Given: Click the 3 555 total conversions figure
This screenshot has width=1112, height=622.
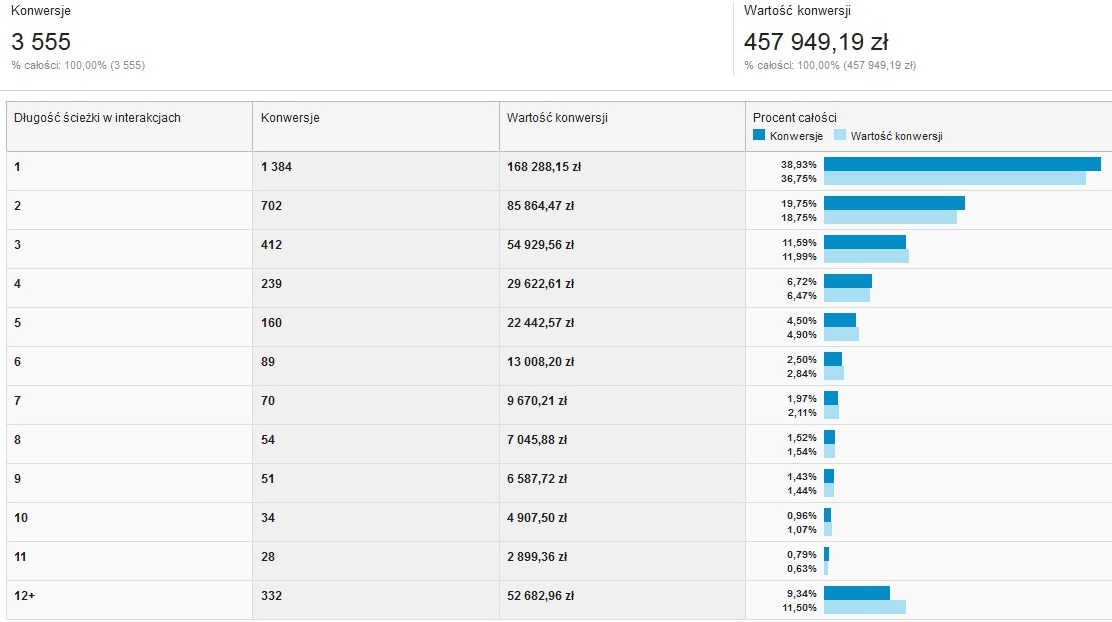Looking at the screenshot, I should click(x=40, y=42).
